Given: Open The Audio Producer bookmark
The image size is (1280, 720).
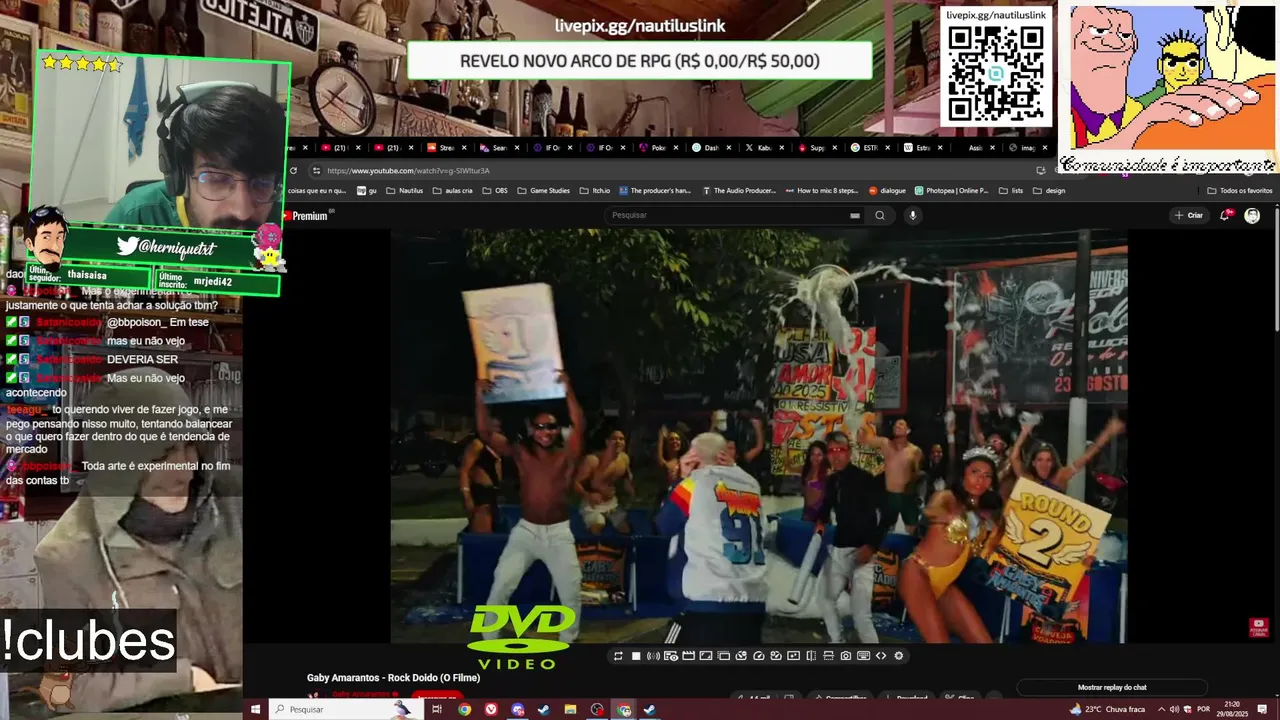Looking at the screenshot, I should [x=739, y=190].
